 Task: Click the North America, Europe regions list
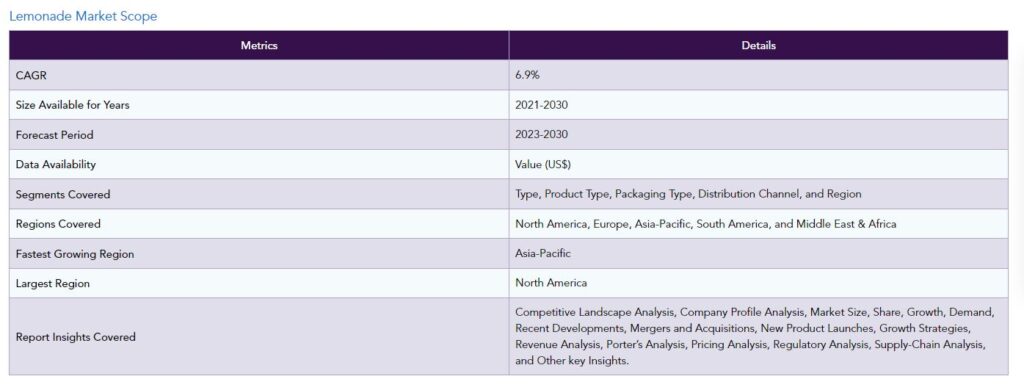[x=705, y=224]
